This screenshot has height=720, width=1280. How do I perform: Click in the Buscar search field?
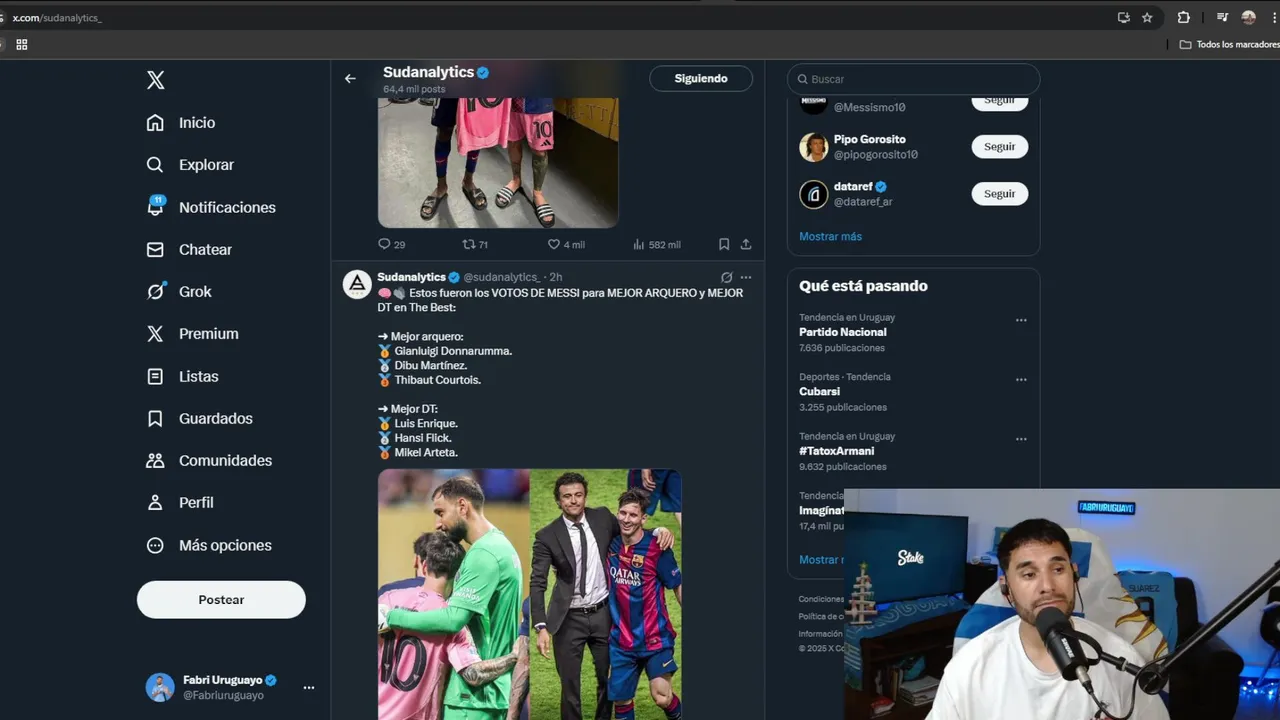913,79
